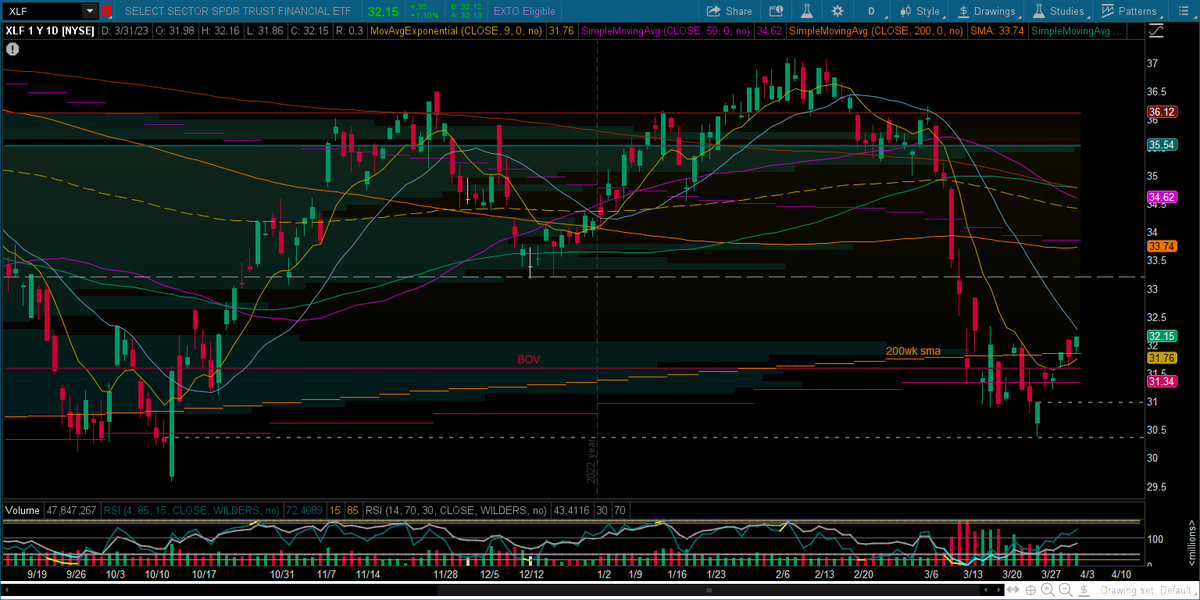This screenshot has height=600, width=1200.
Task: Toggle the price axis scale icon
Action: point(1155,31)
